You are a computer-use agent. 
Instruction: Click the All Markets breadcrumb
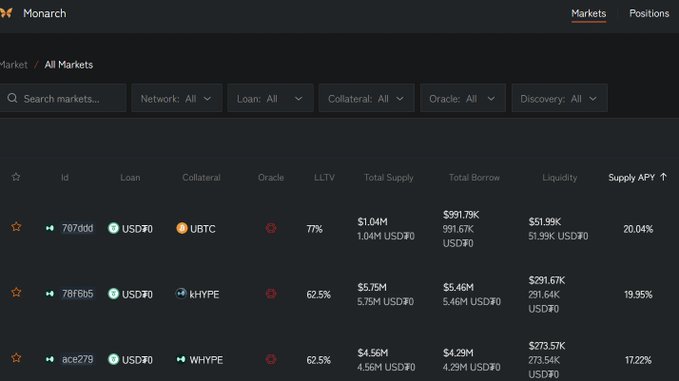tap(69, 65)
